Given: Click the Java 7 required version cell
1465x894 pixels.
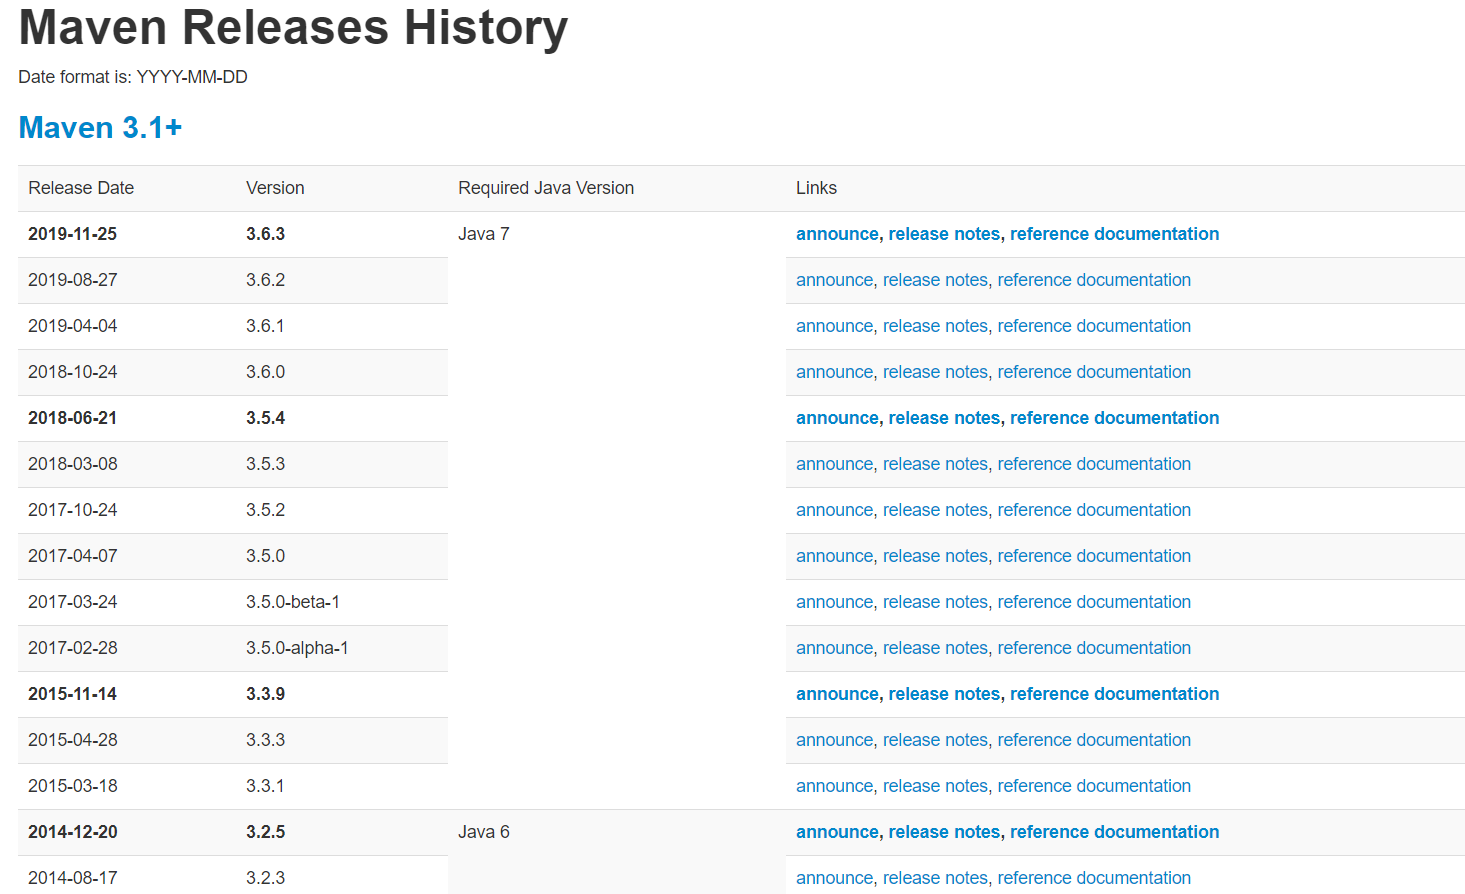Looking at the screenshot, I should (x=617, y=510).
